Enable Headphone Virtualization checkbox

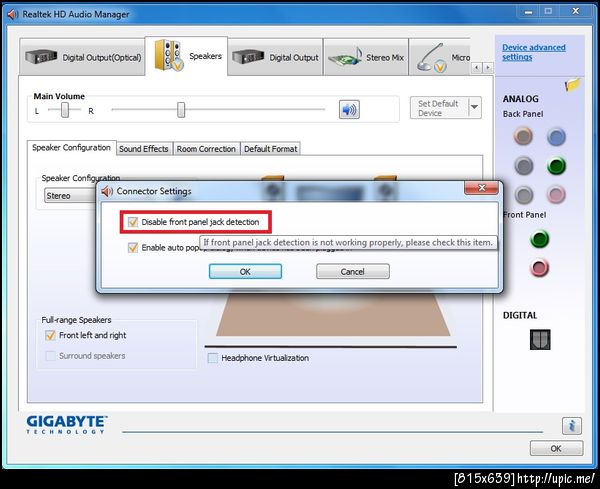click(x=212, y=358)
